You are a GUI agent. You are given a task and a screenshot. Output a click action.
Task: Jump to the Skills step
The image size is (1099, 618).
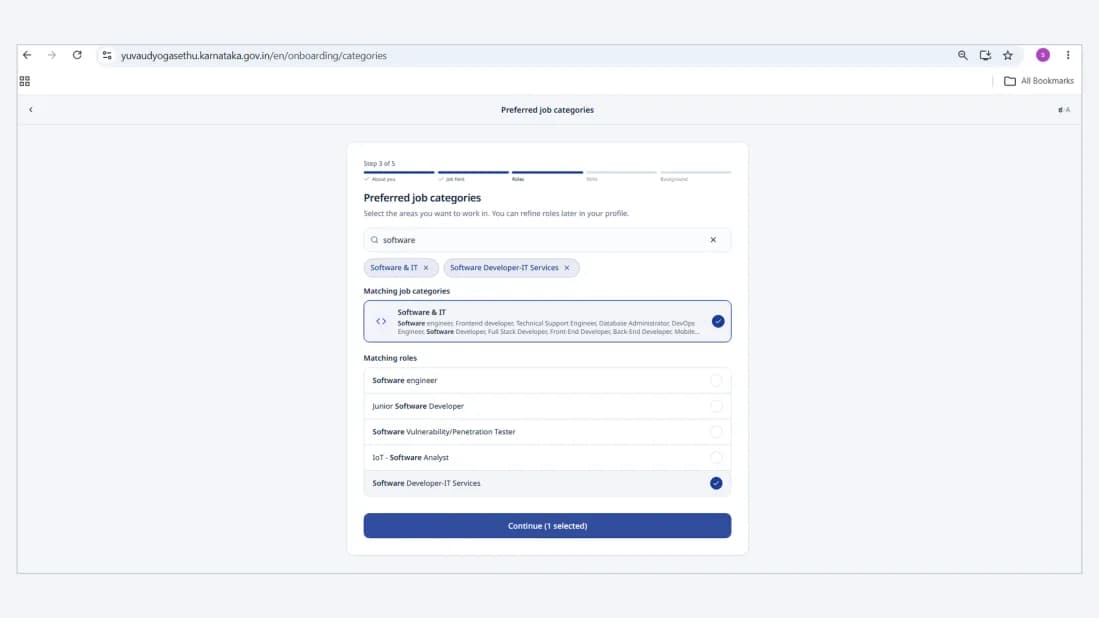(592, 179)
